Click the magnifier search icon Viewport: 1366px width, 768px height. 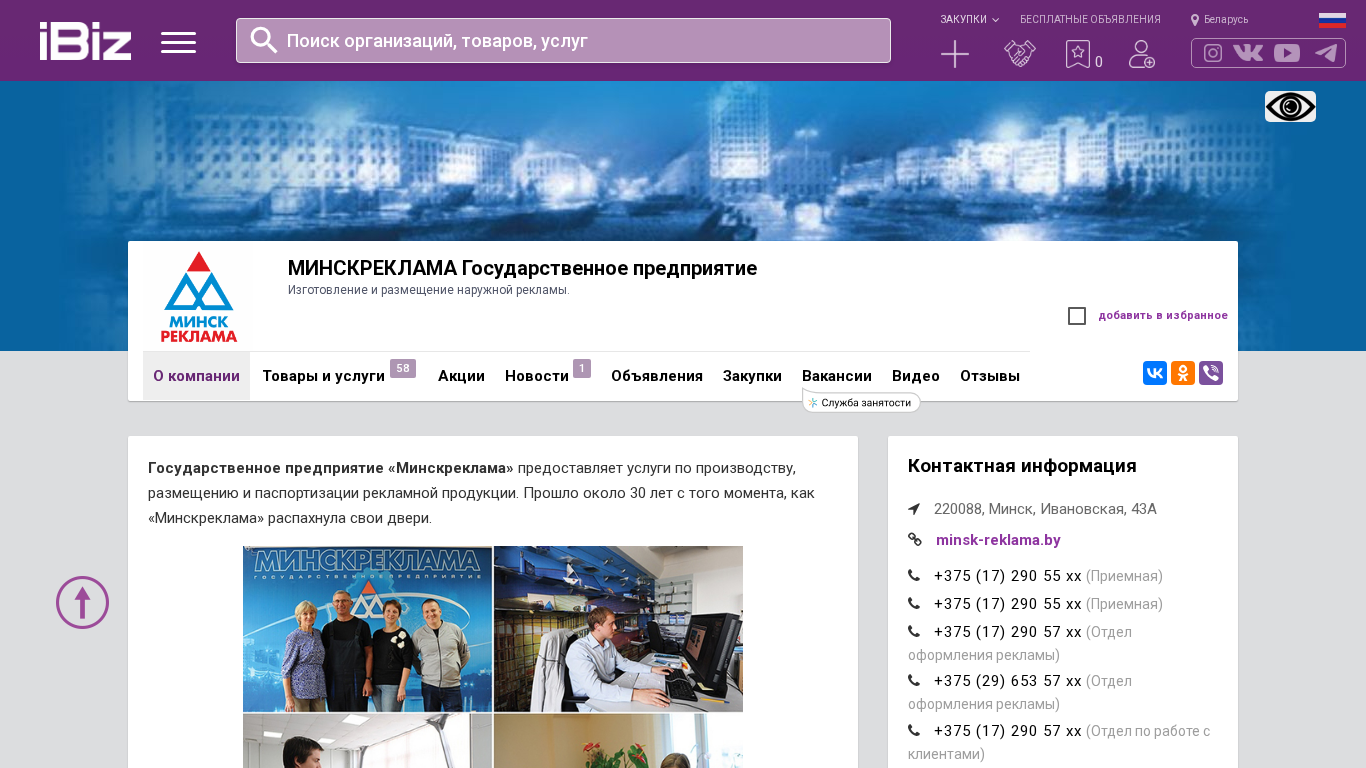(x=264, y=40)
